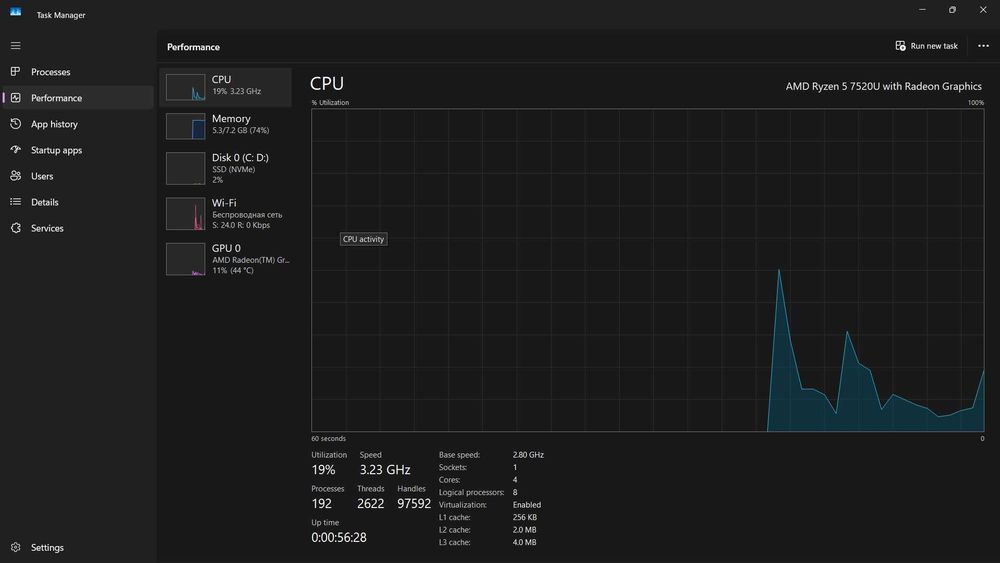Click the App history clock icon

click(15, 124)
